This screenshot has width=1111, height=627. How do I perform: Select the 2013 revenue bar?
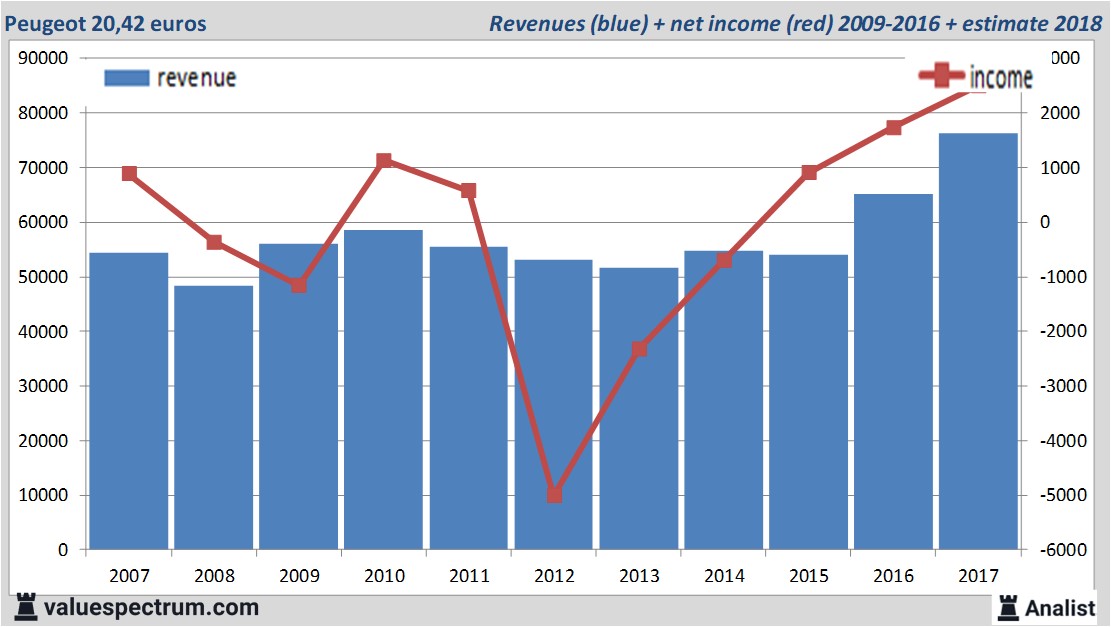pos(639,408)
